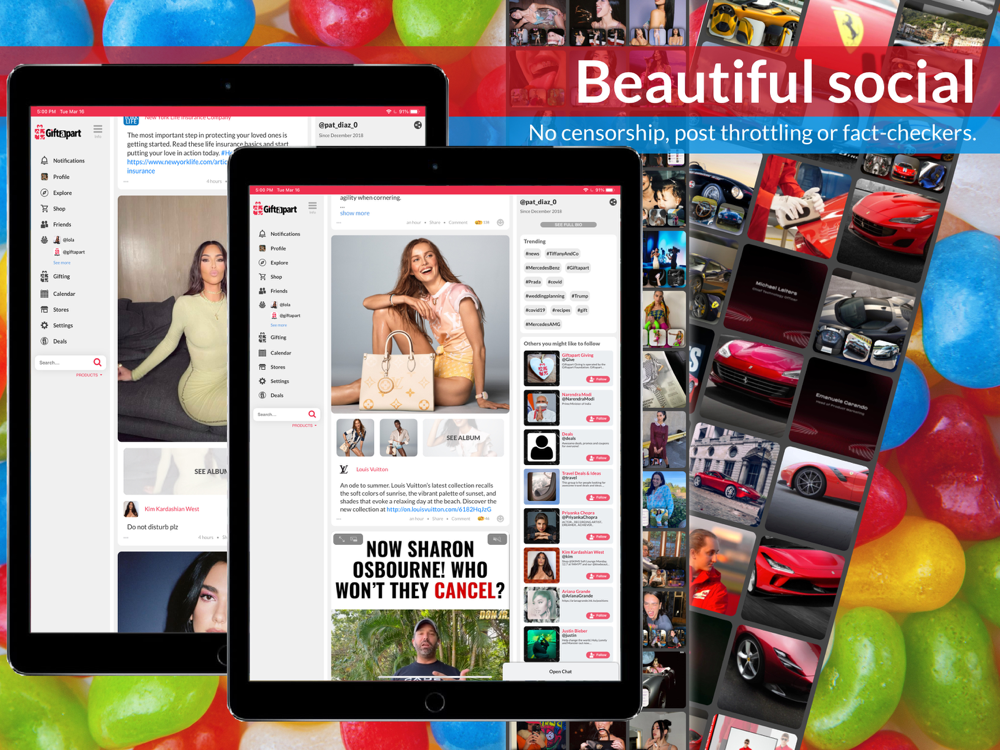The height and width of the screenshot is (750, 1000).
Task: Click search magnifier on back iPad
Action: (x=98, y=362)
